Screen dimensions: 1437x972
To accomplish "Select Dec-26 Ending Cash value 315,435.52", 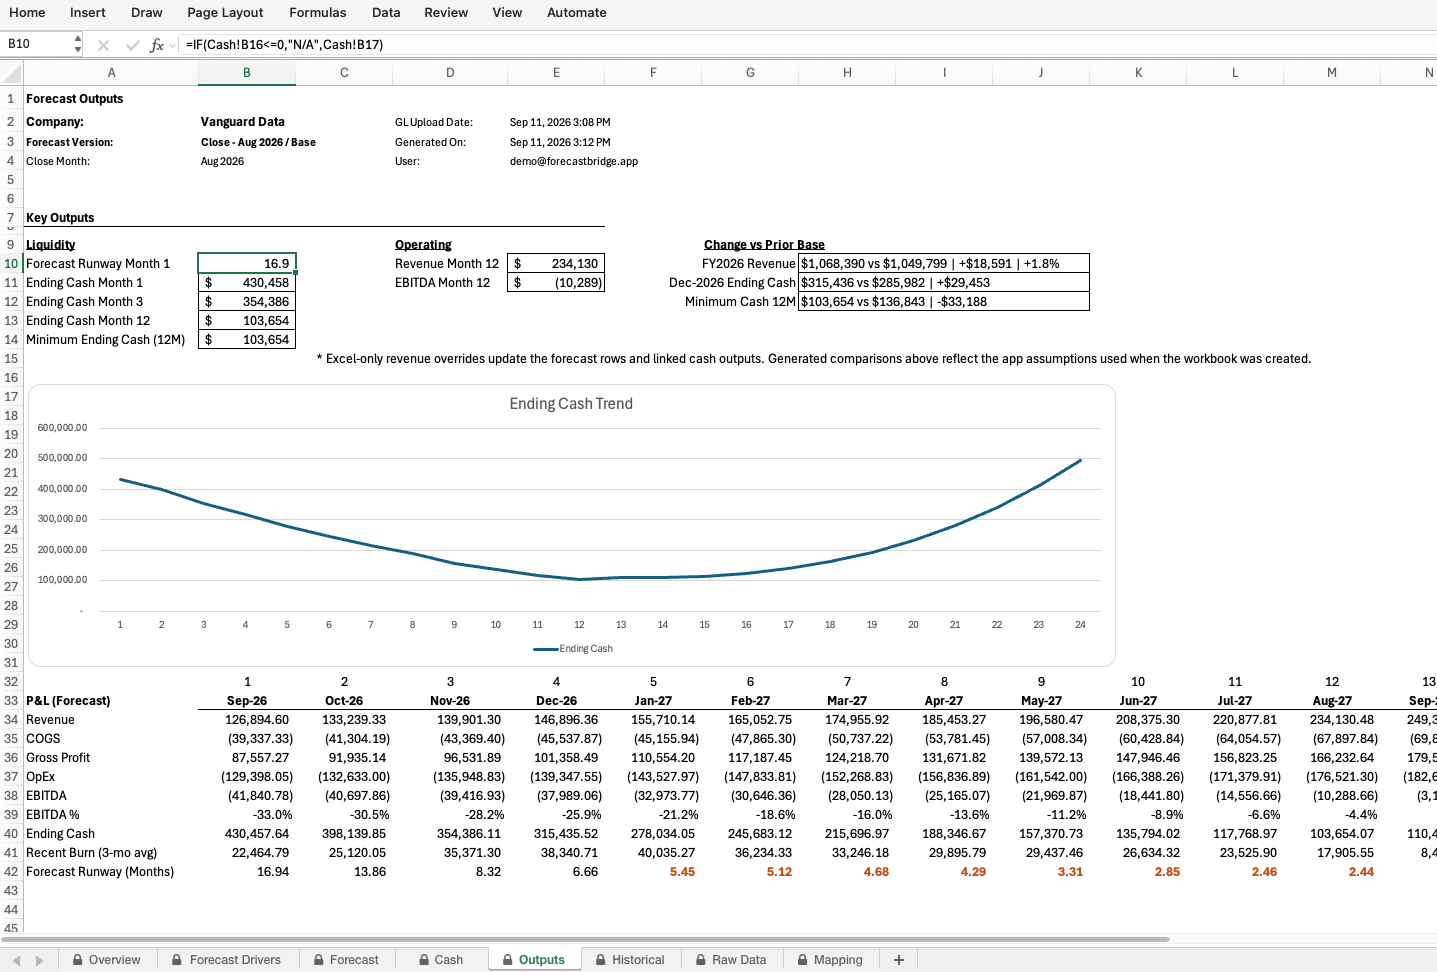I will pos(556,834).
